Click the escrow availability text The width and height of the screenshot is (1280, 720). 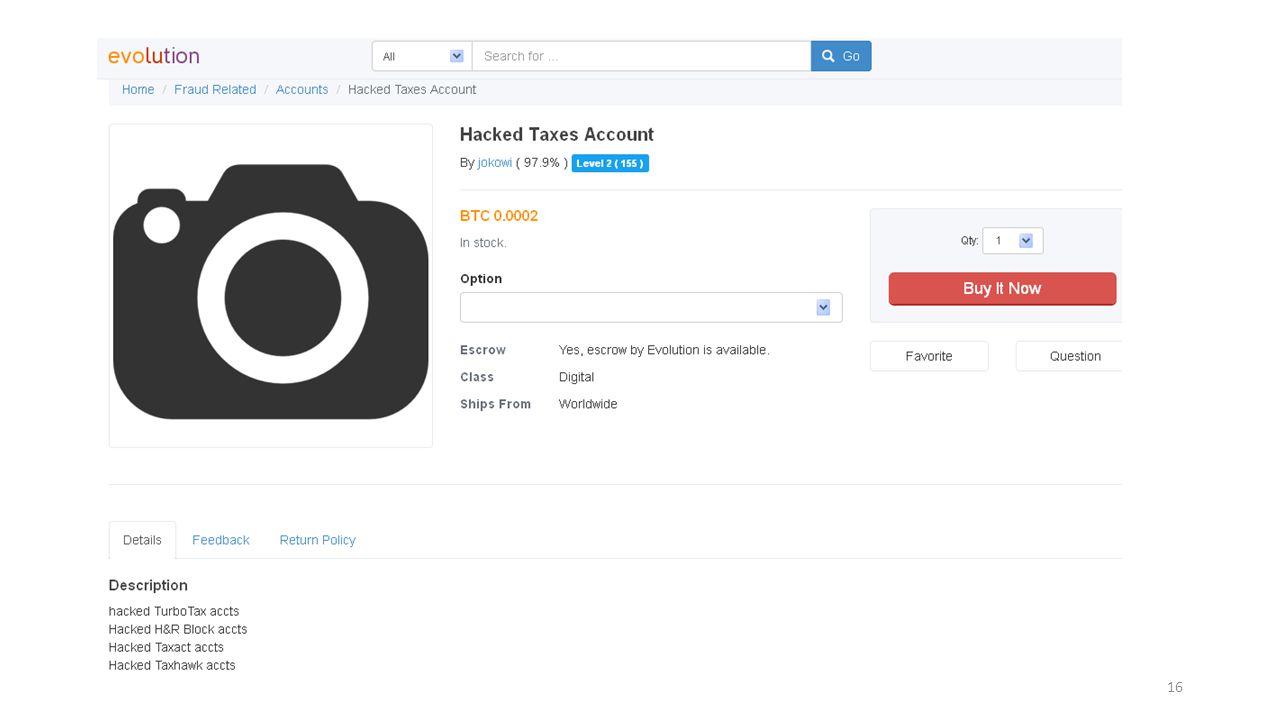click(x=664, y=350)
